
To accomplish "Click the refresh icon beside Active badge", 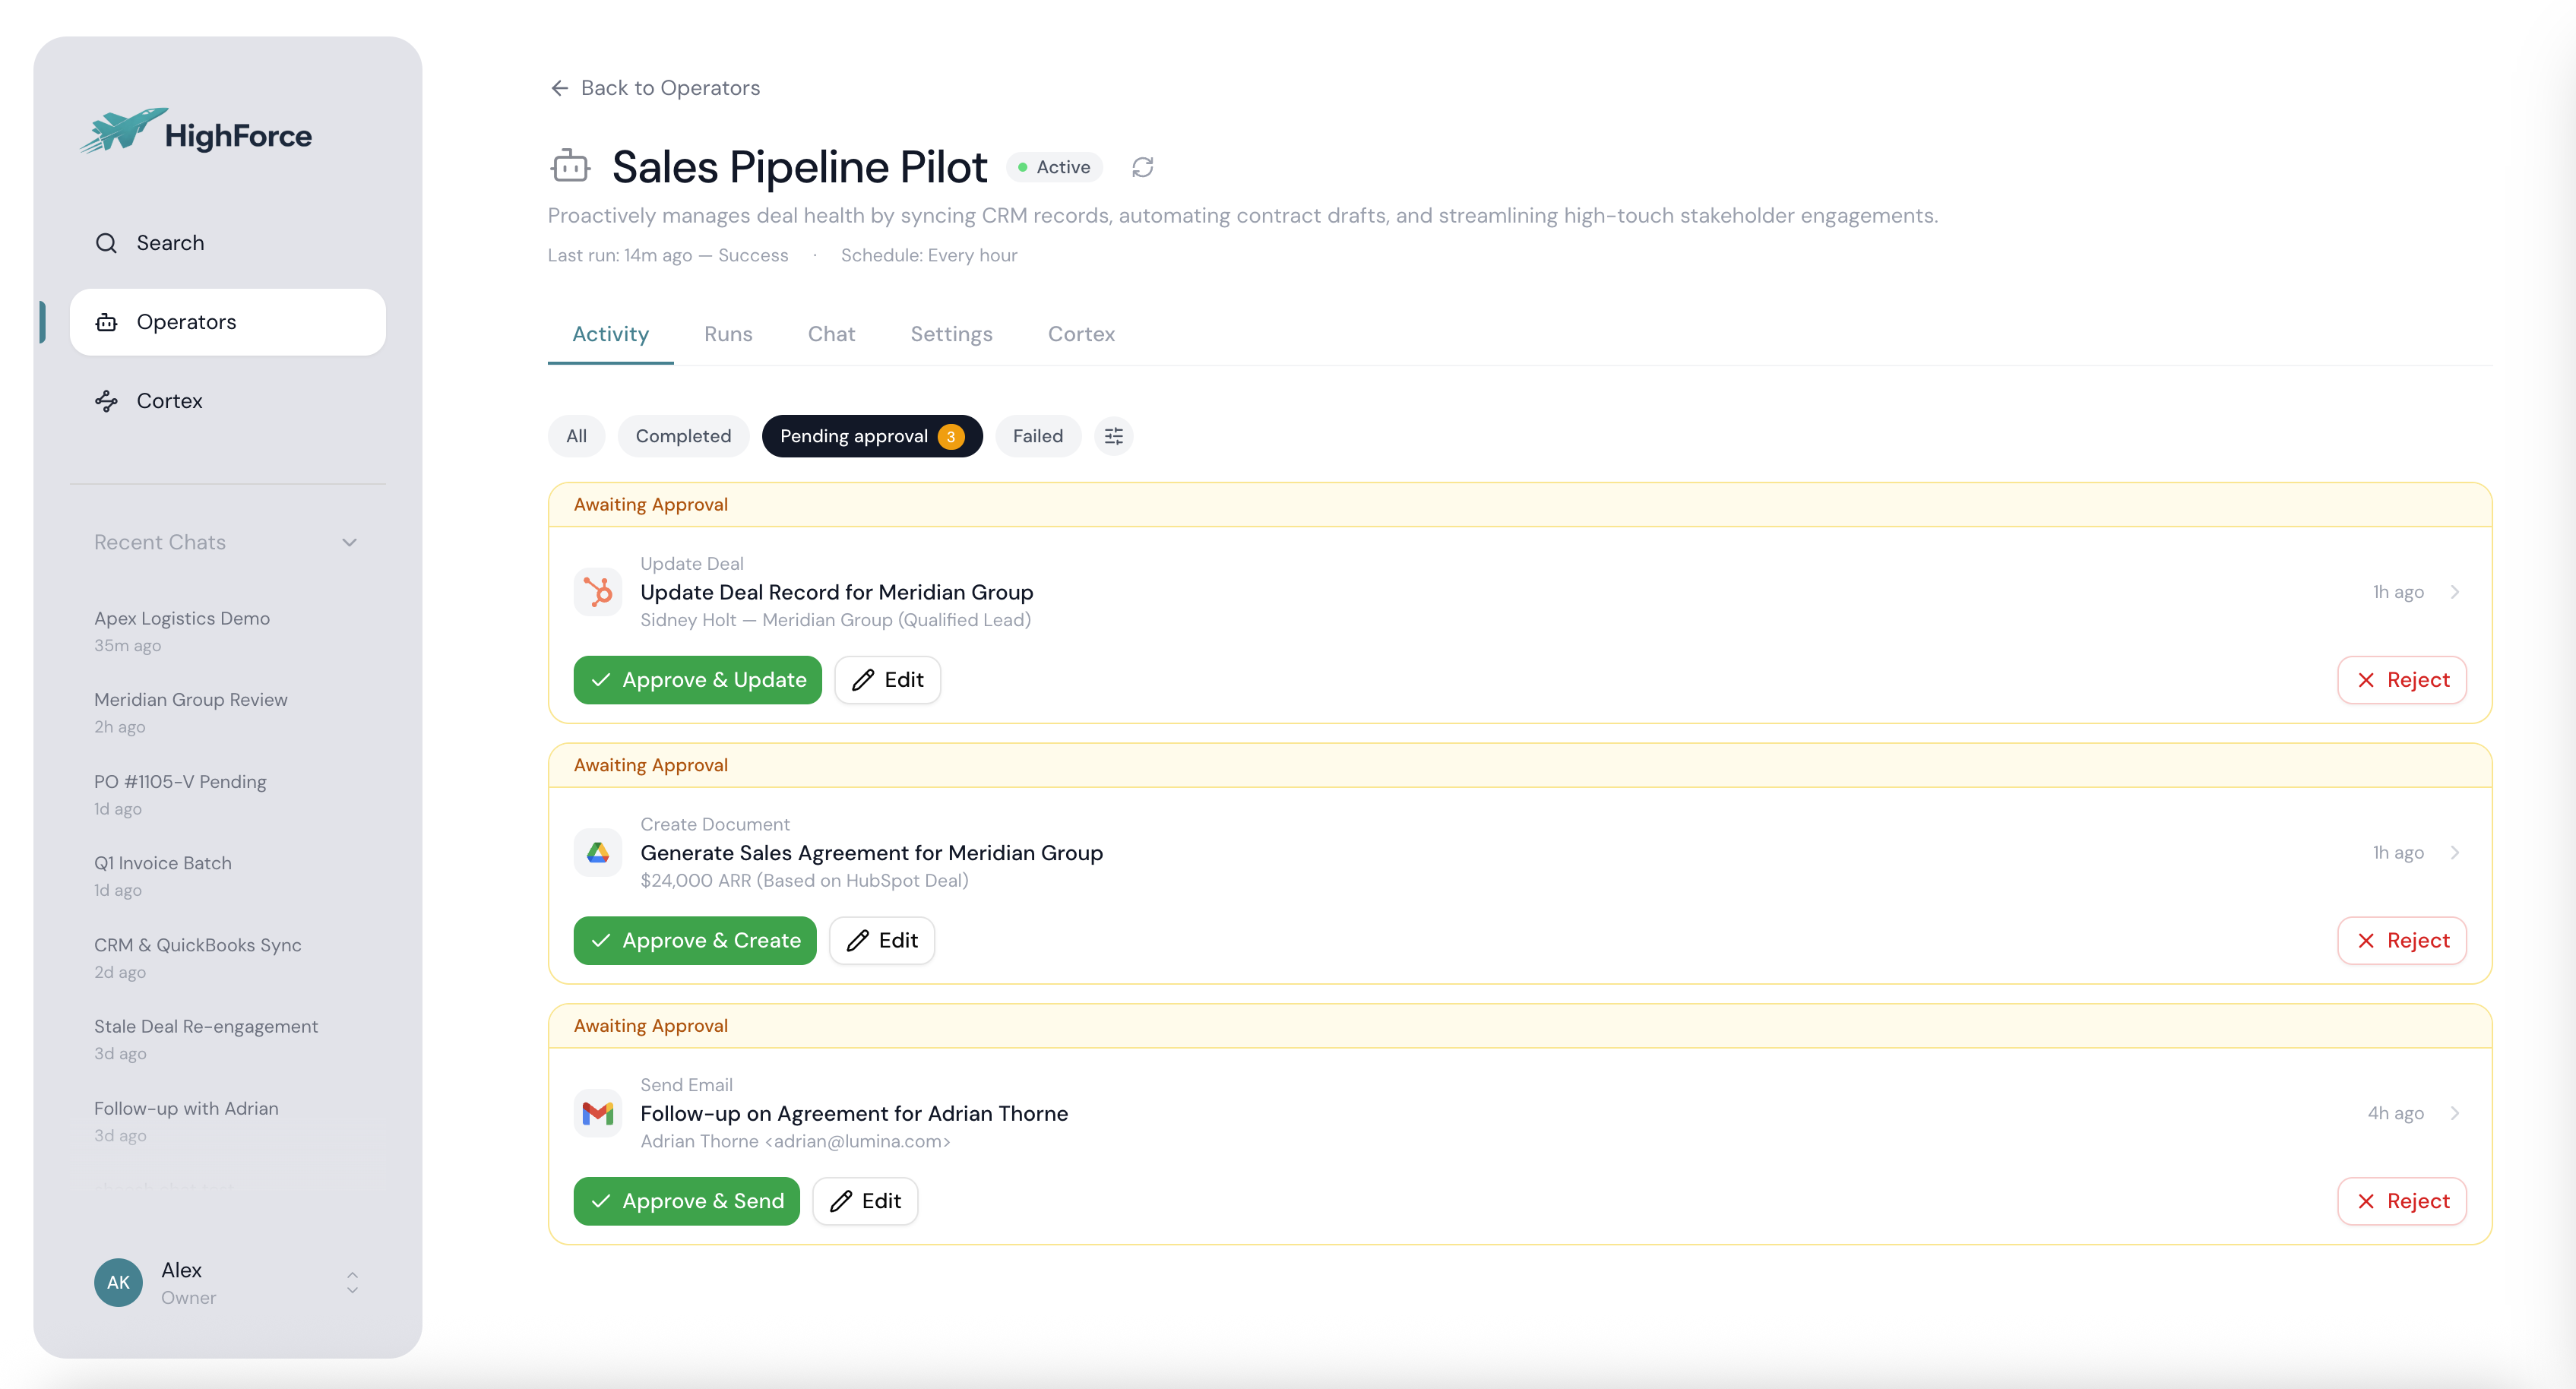I will tap(1142, 167).
